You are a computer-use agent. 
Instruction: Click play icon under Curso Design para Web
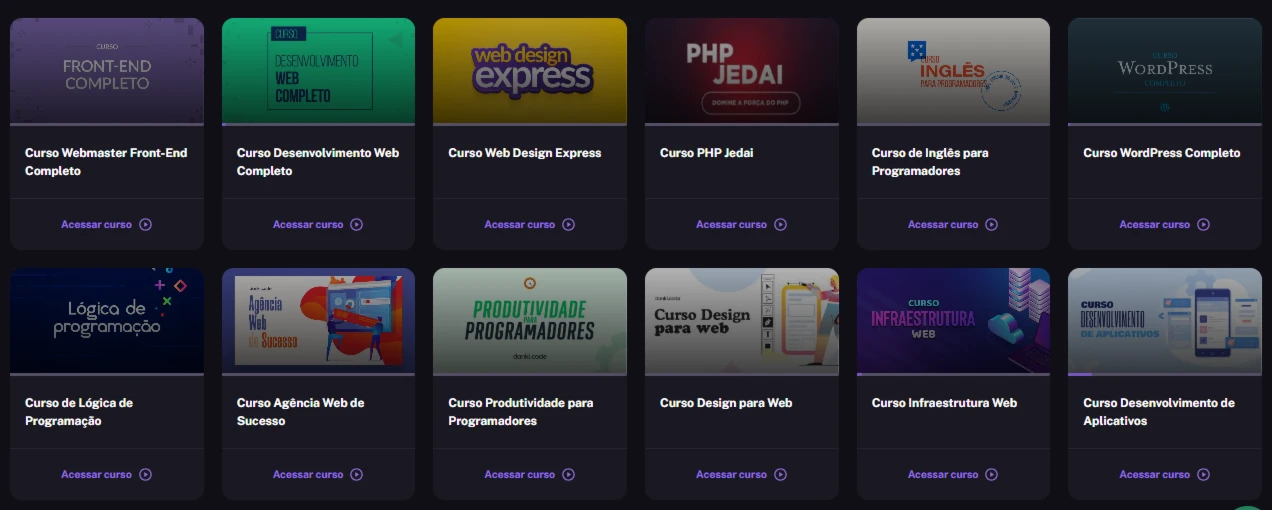[781, 475]
